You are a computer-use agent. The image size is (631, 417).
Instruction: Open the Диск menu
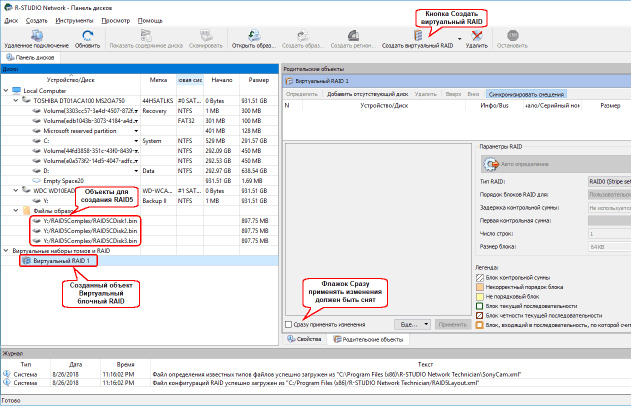point(11,21)
